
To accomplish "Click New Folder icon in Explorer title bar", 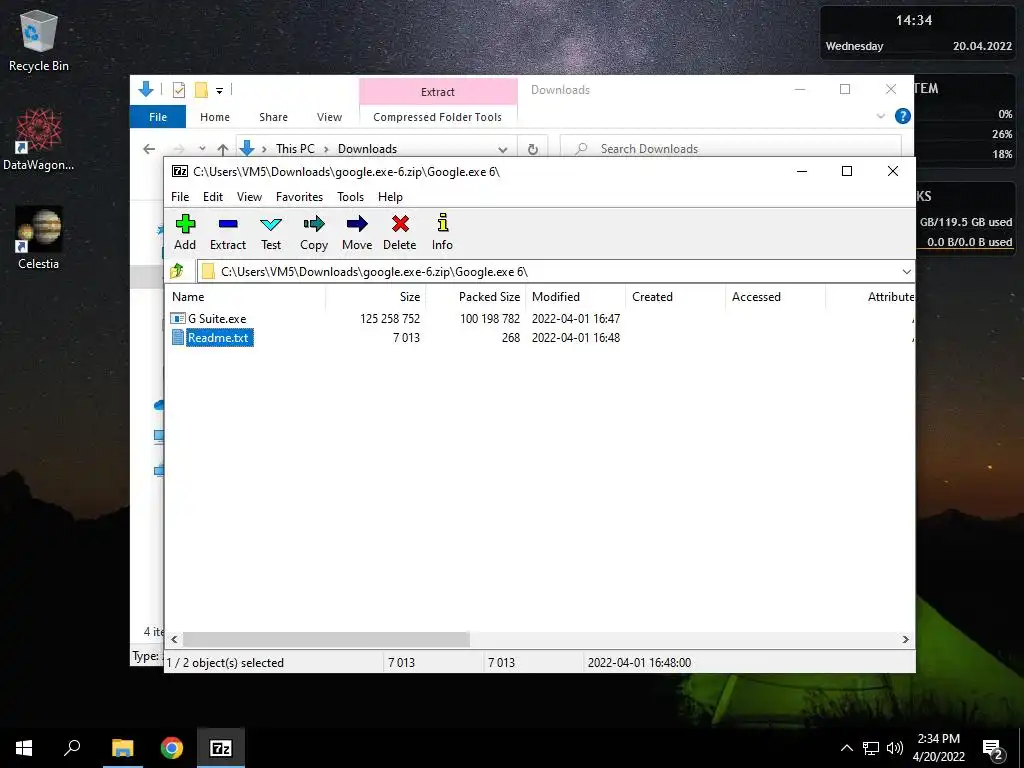I will (201, 89).
